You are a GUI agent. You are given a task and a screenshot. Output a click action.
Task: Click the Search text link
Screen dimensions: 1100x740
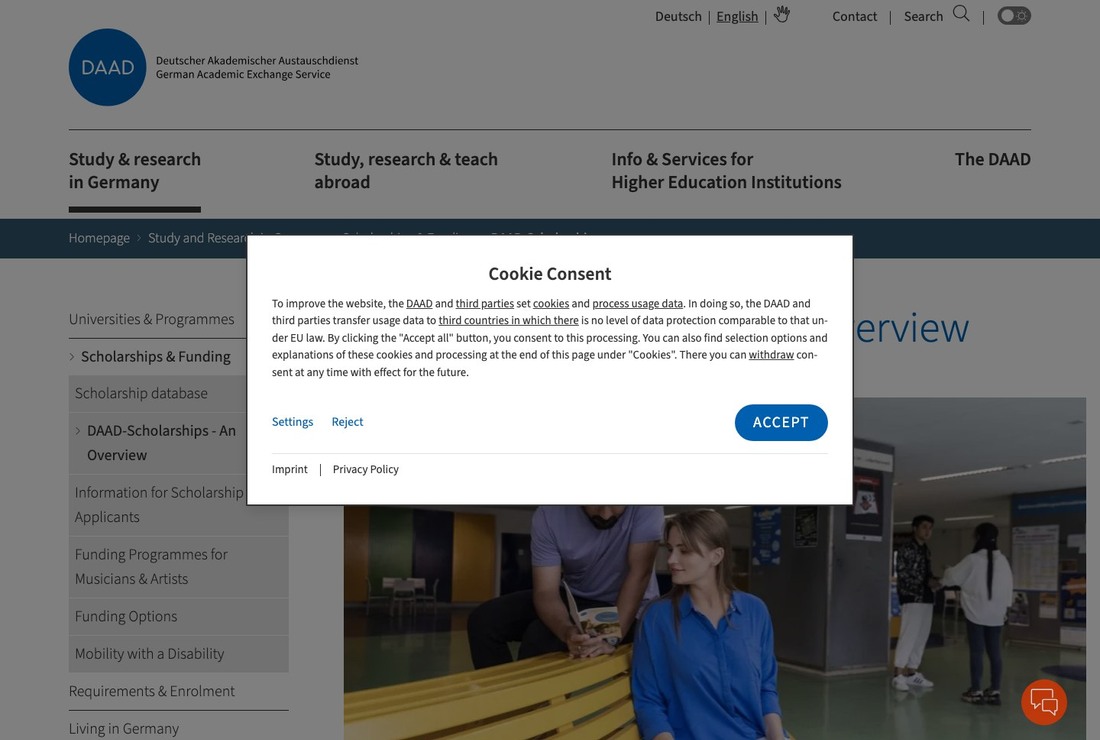coord(923,16)
